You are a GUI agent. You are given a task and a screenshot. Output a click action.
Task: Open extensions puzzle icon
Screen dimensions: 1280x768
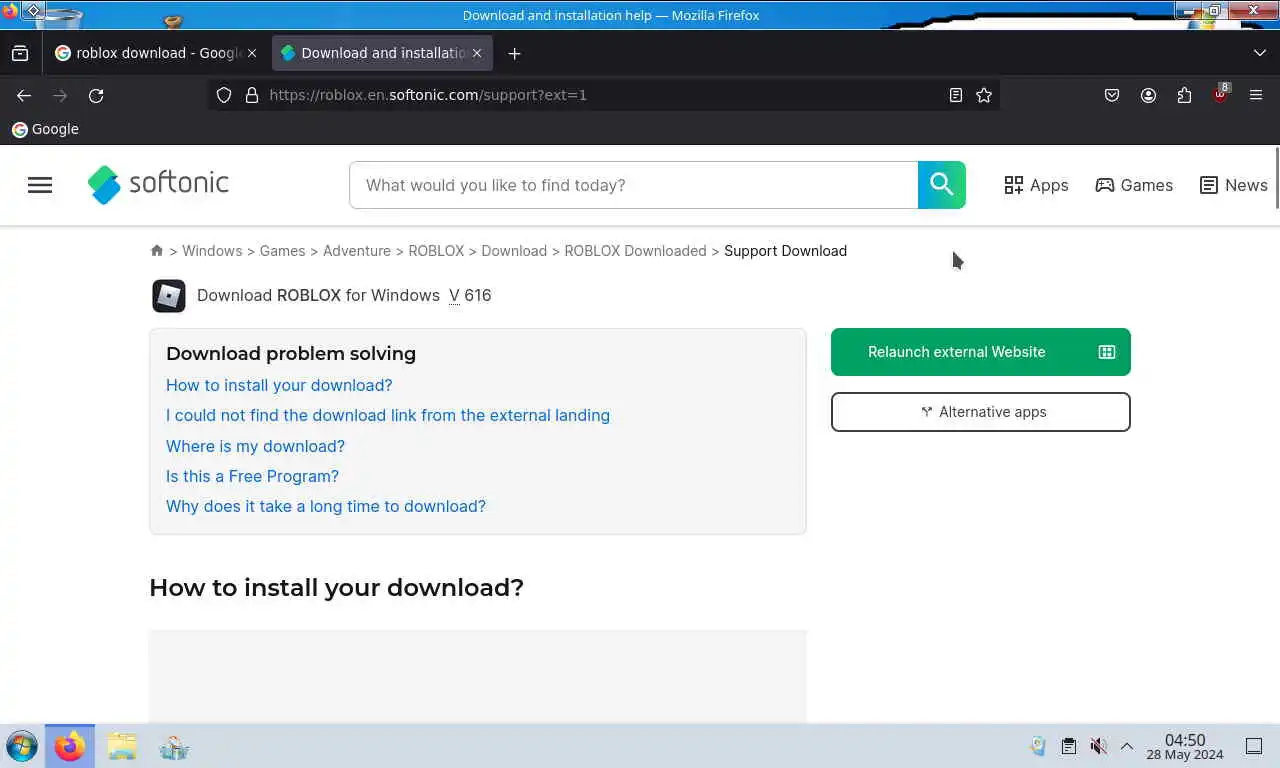(x=1184, y=95)
